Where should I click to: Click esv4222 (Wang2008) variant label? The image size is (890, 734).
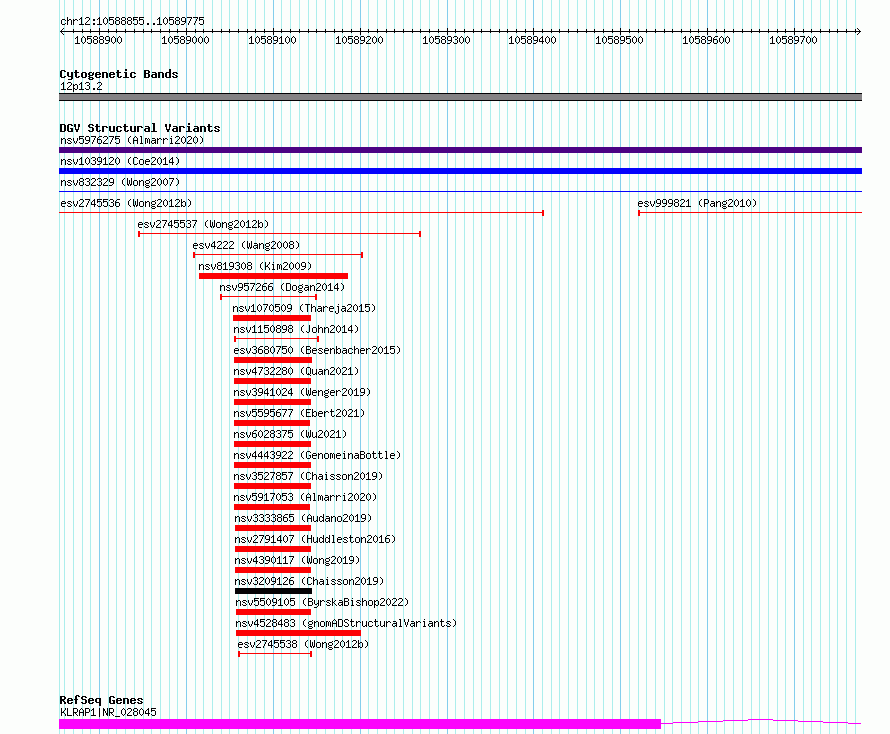246,245
